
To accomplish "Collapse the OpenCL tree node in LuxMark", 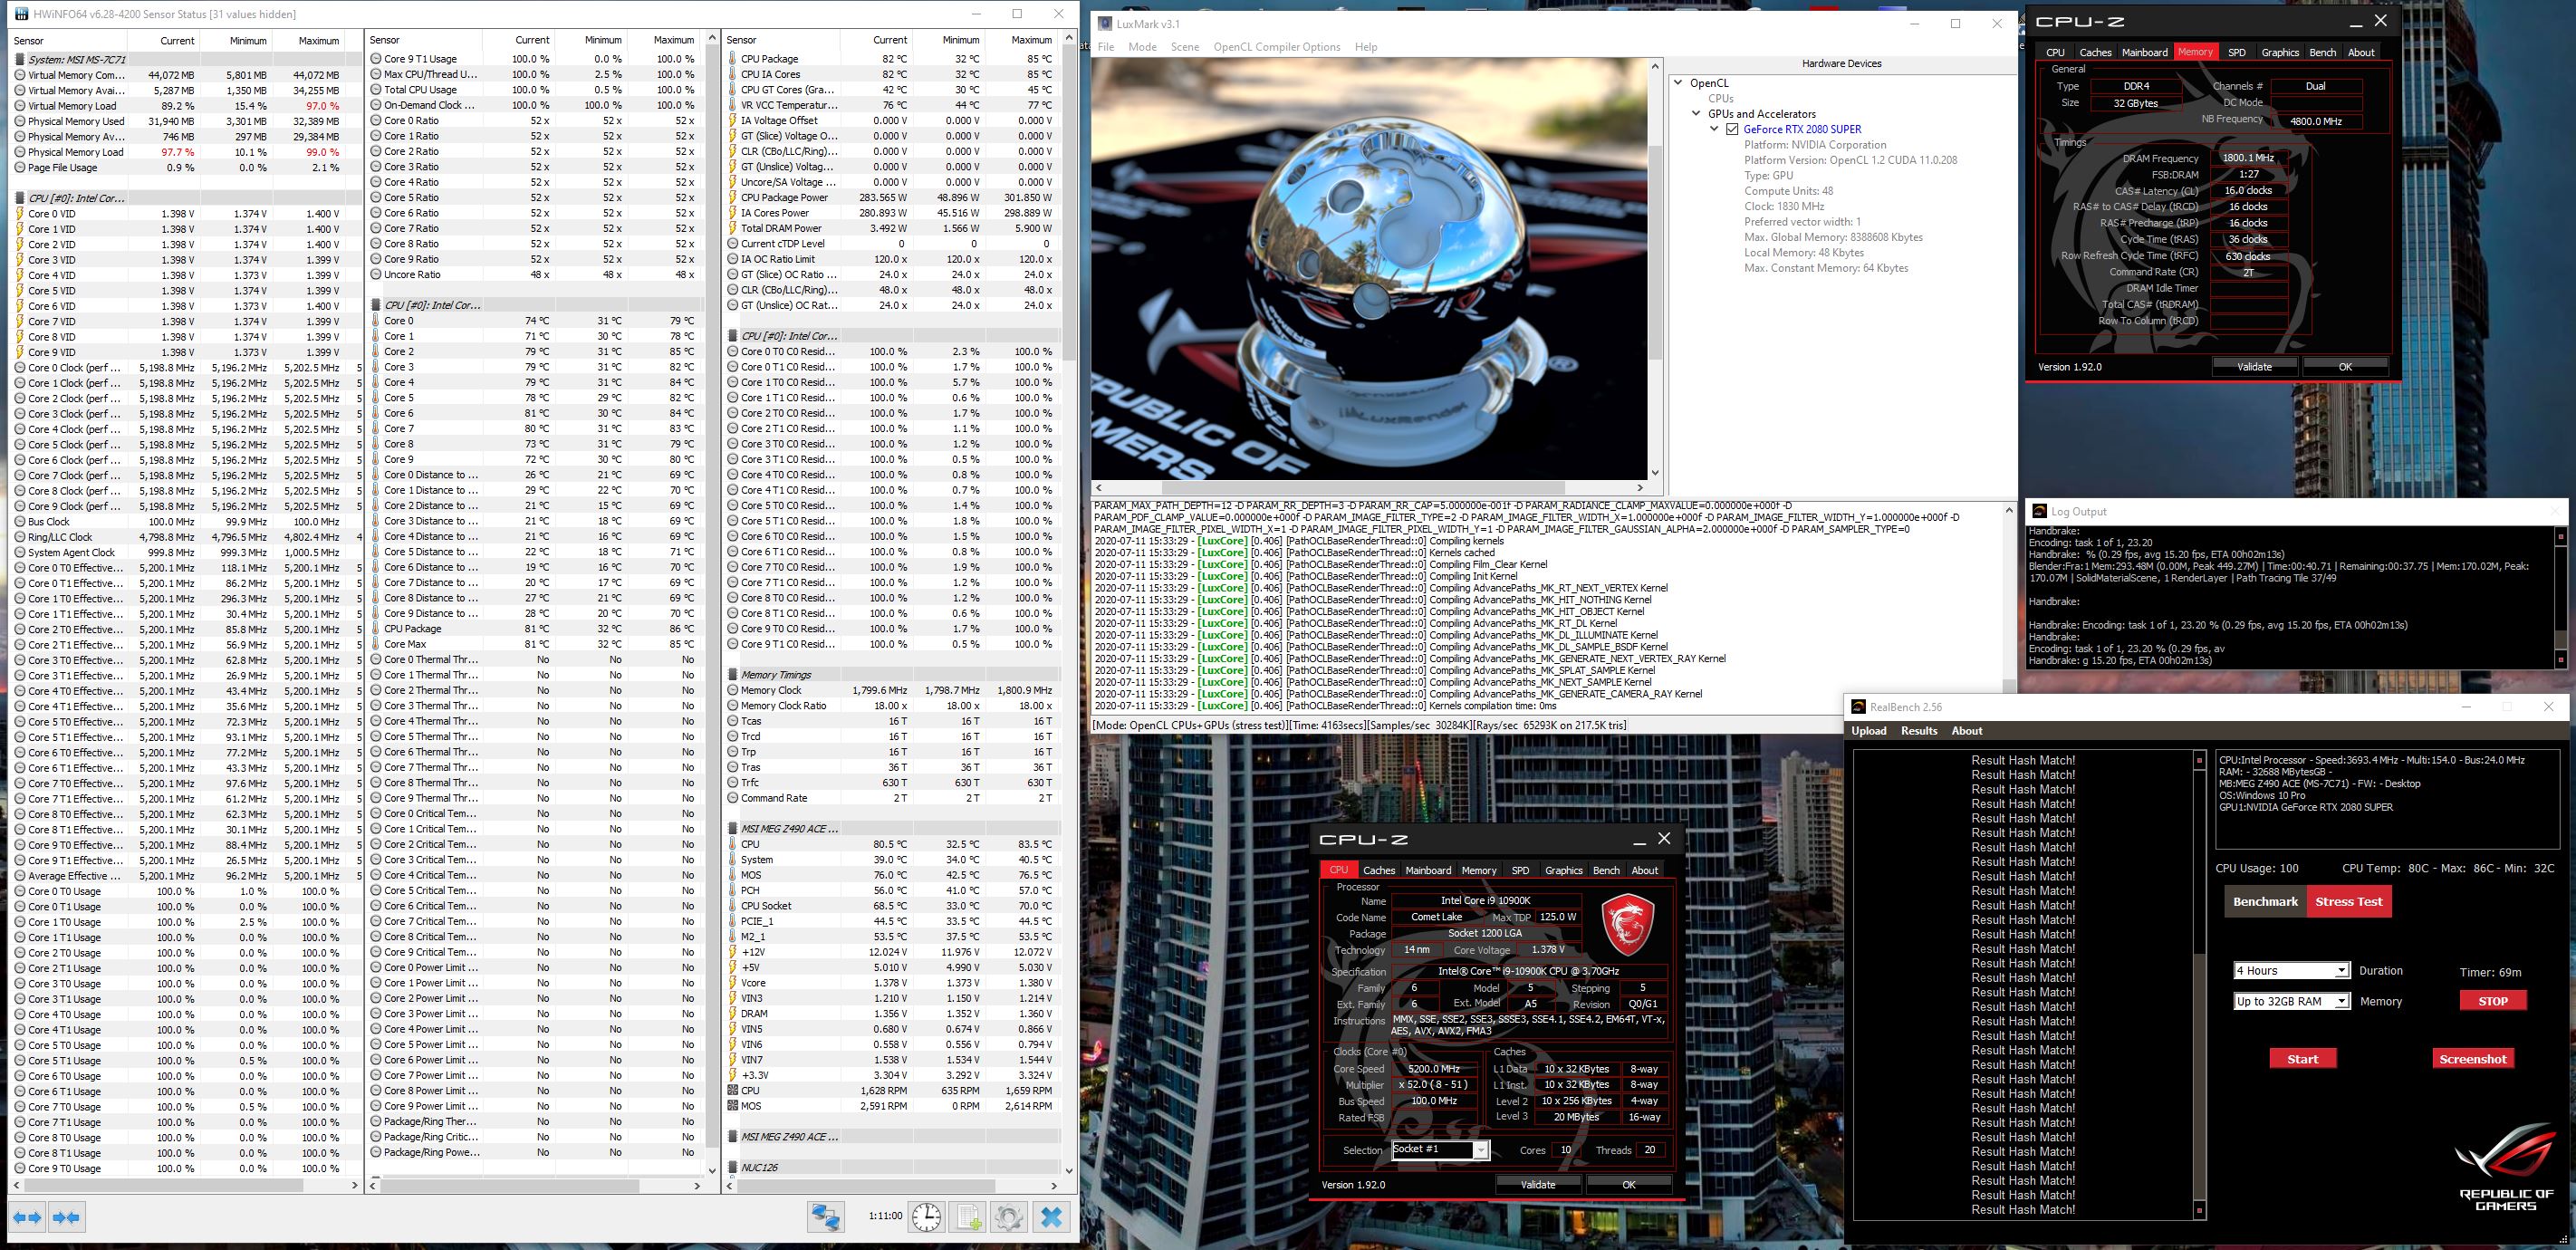I will point(1678,83).
